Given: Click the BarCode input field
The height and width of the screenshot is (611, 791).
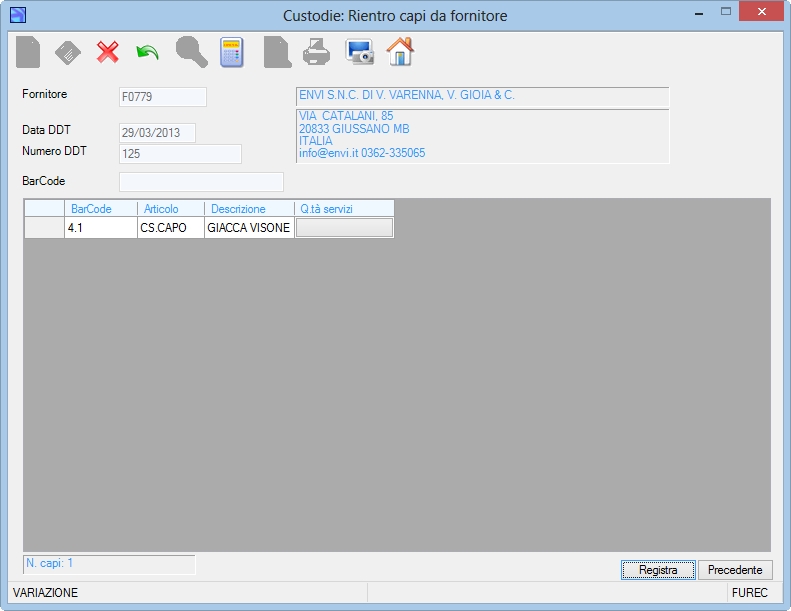Looking at the screenshot, I should click(201, 182).
